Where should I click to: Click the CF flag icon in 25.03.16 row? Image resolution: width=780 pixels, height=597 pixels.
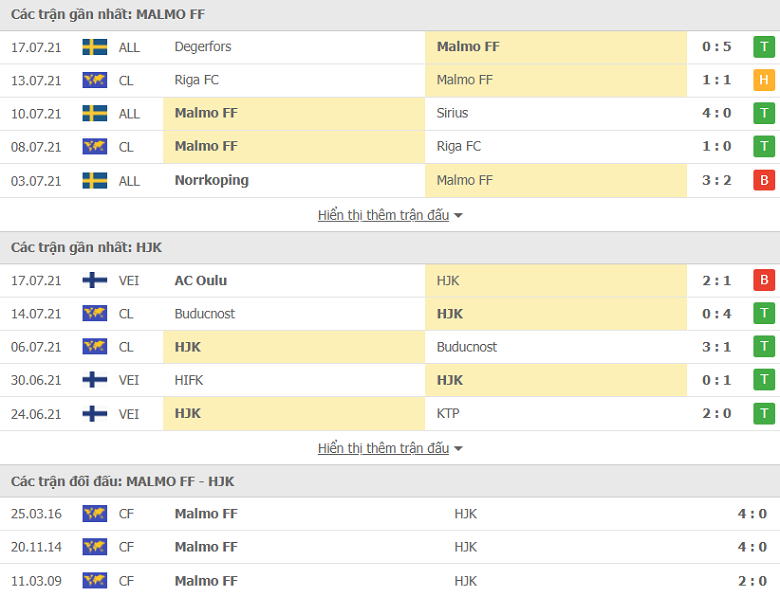pyautogui.click(x=95, y=514)
